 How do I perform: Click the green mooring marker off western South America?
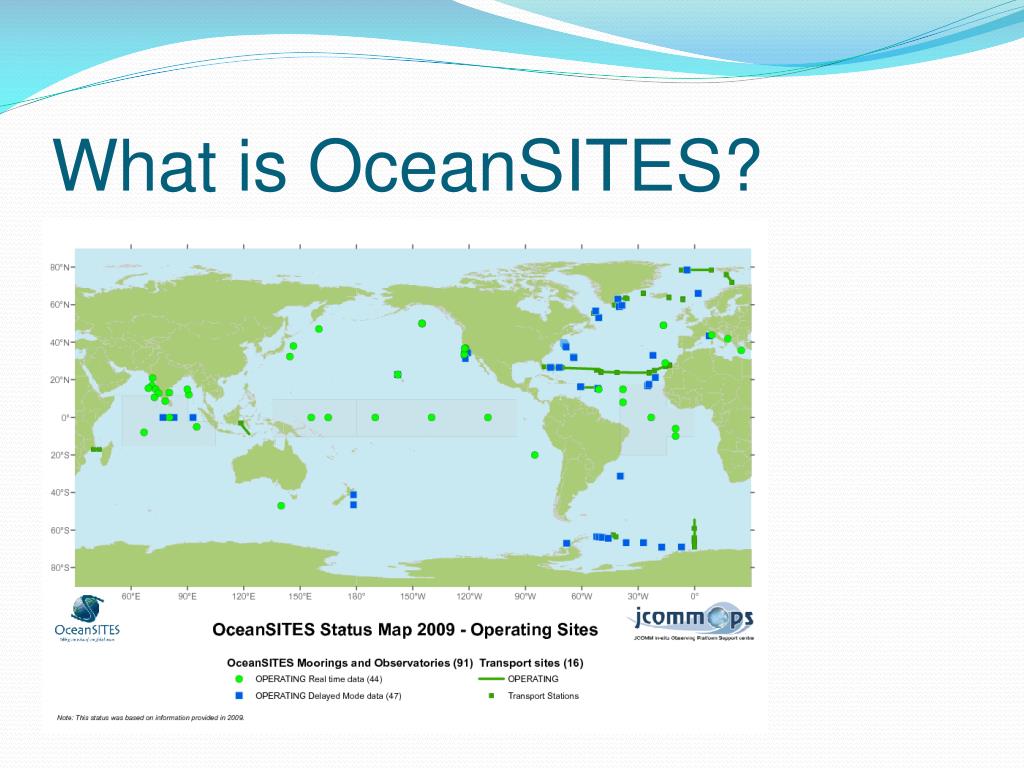pos(535,455)
